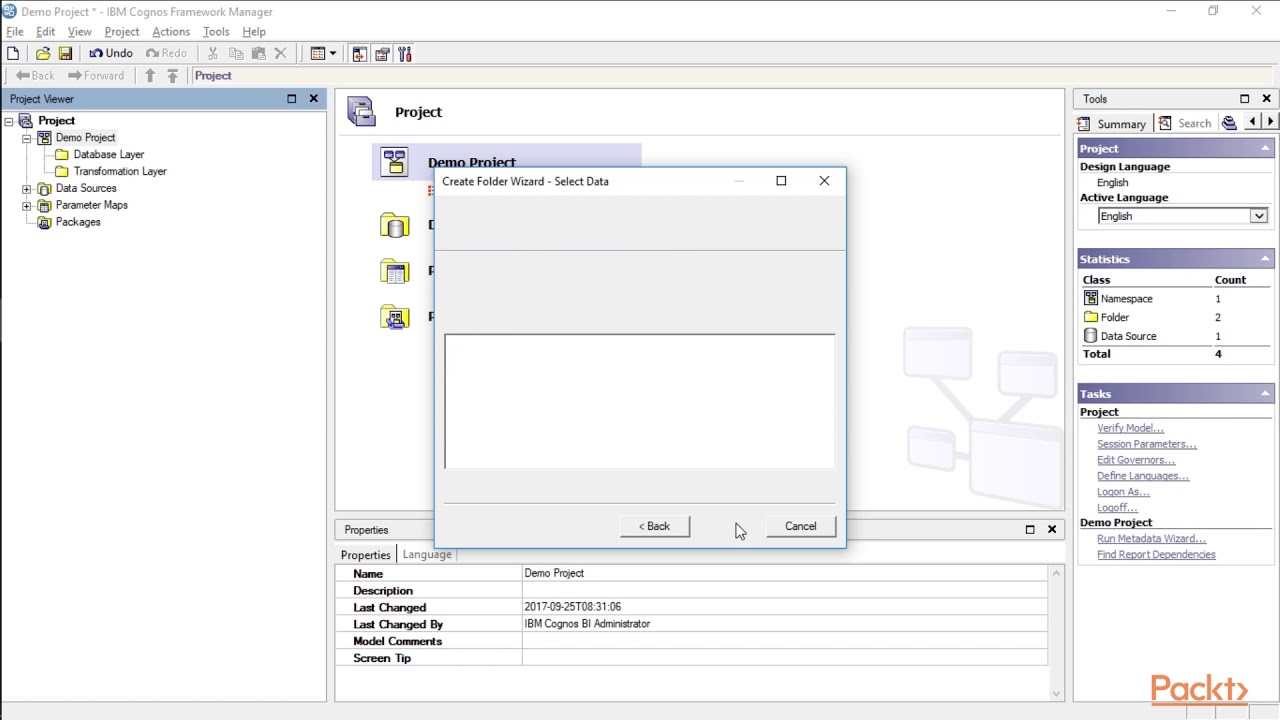Toggle the Project Viewer pane toolbar icon
Viewport: 1280px width, 720px height.
pos(359,54)
